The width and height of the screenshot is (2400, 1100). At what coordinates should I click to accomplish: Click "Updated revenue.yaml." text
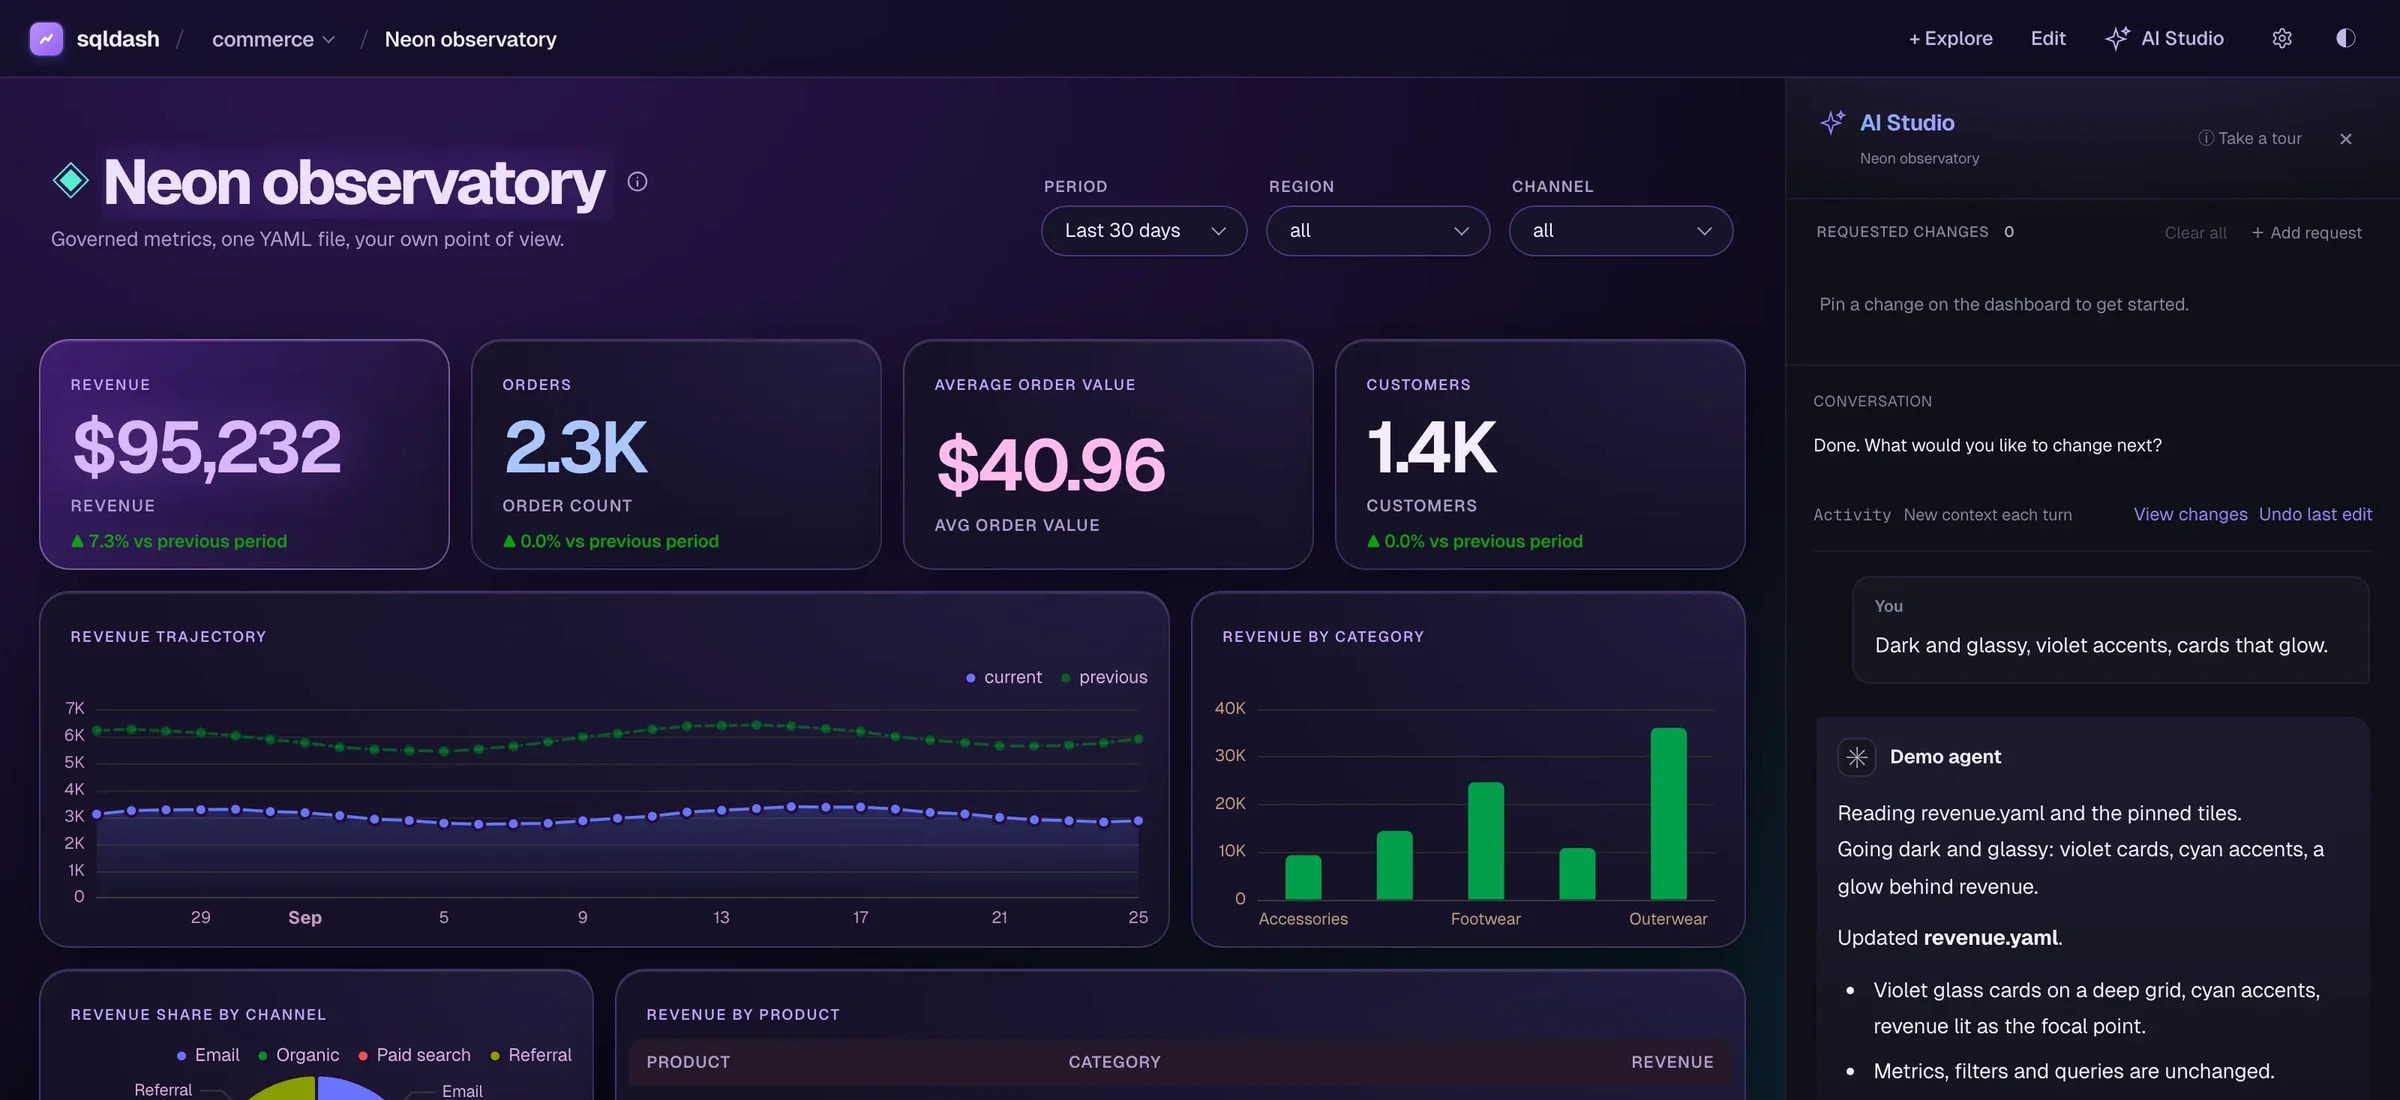tap(1949, 938)
